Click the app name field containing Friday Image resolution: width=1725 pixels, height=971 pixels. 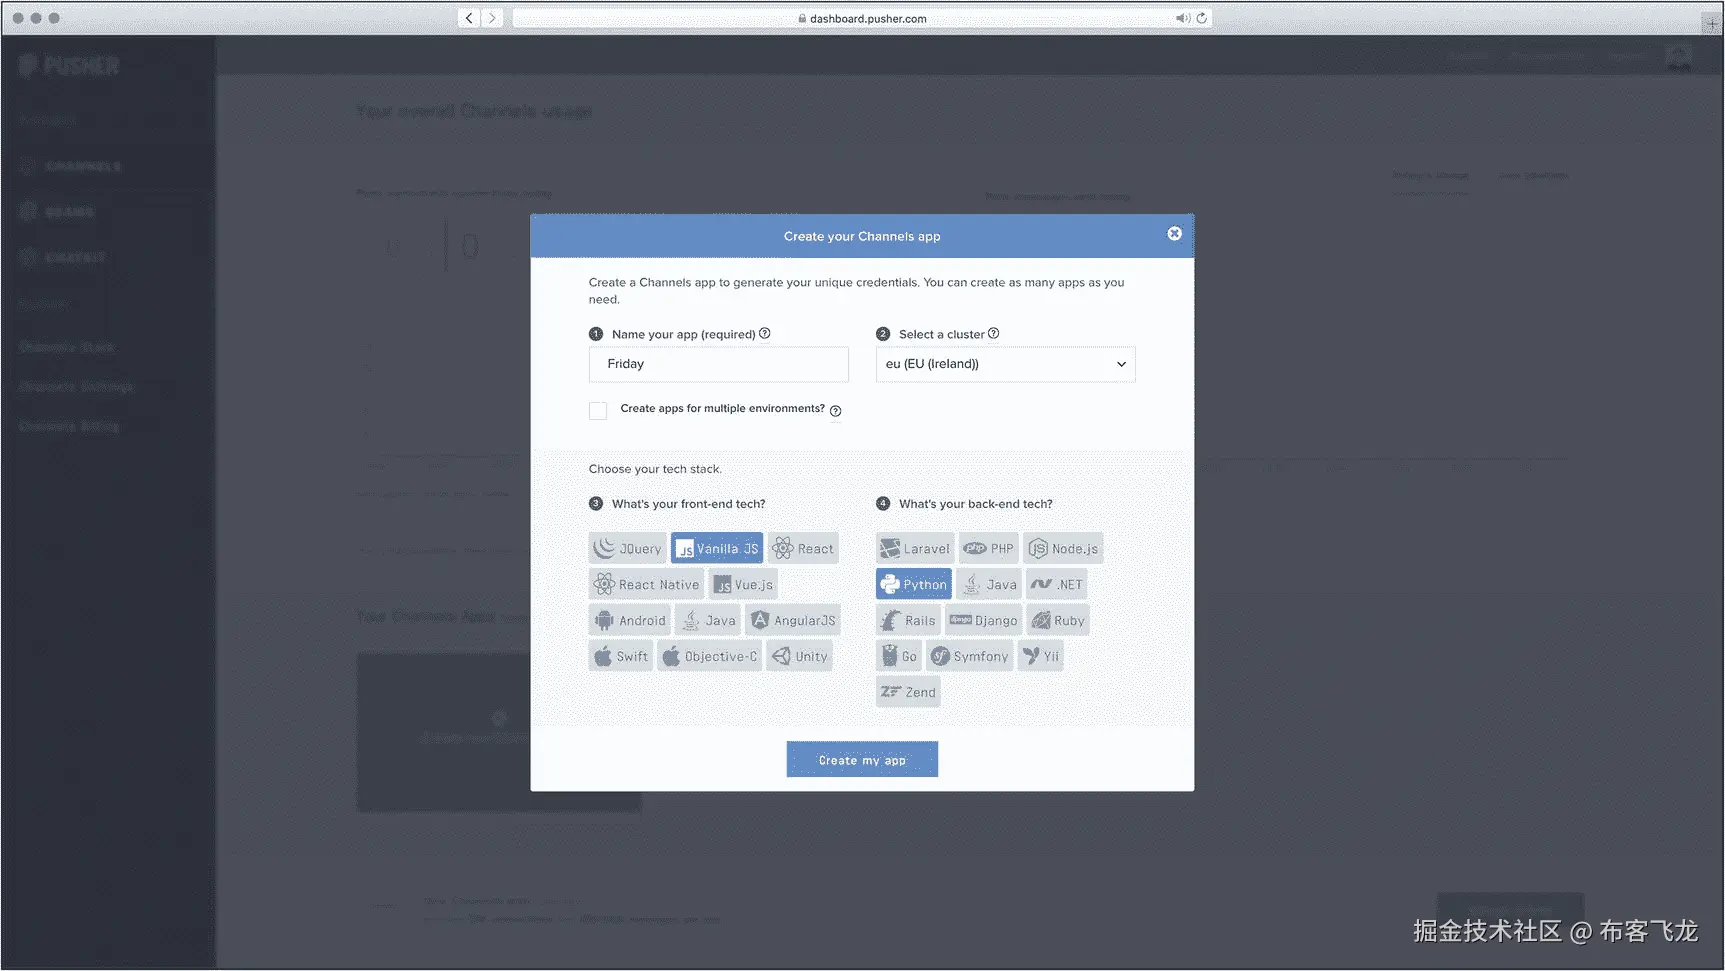pos(719,364)
